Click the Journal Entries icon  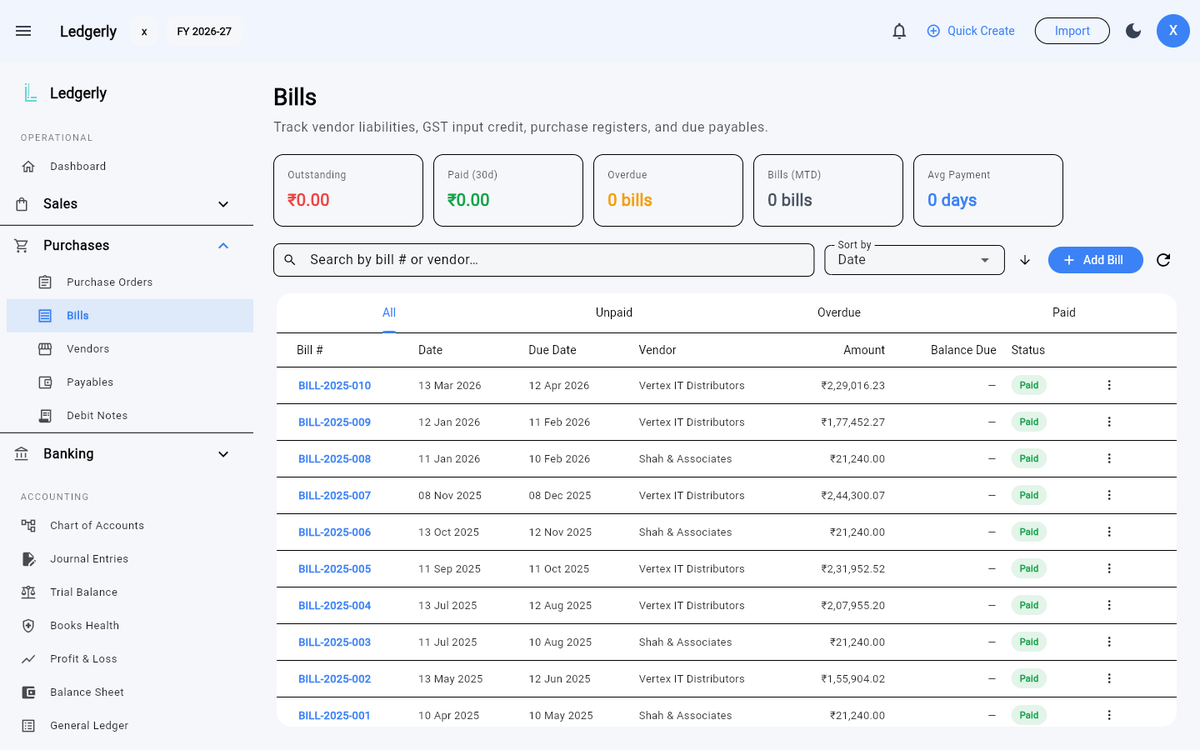(x=28, y=559)
